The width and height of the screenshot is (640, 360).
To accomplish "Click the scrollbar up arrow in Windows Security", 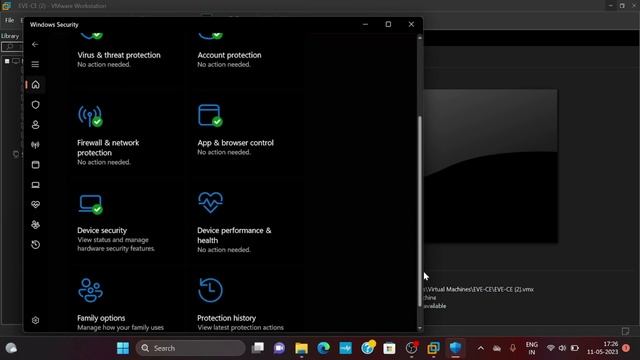I will [x=420, y=38].
